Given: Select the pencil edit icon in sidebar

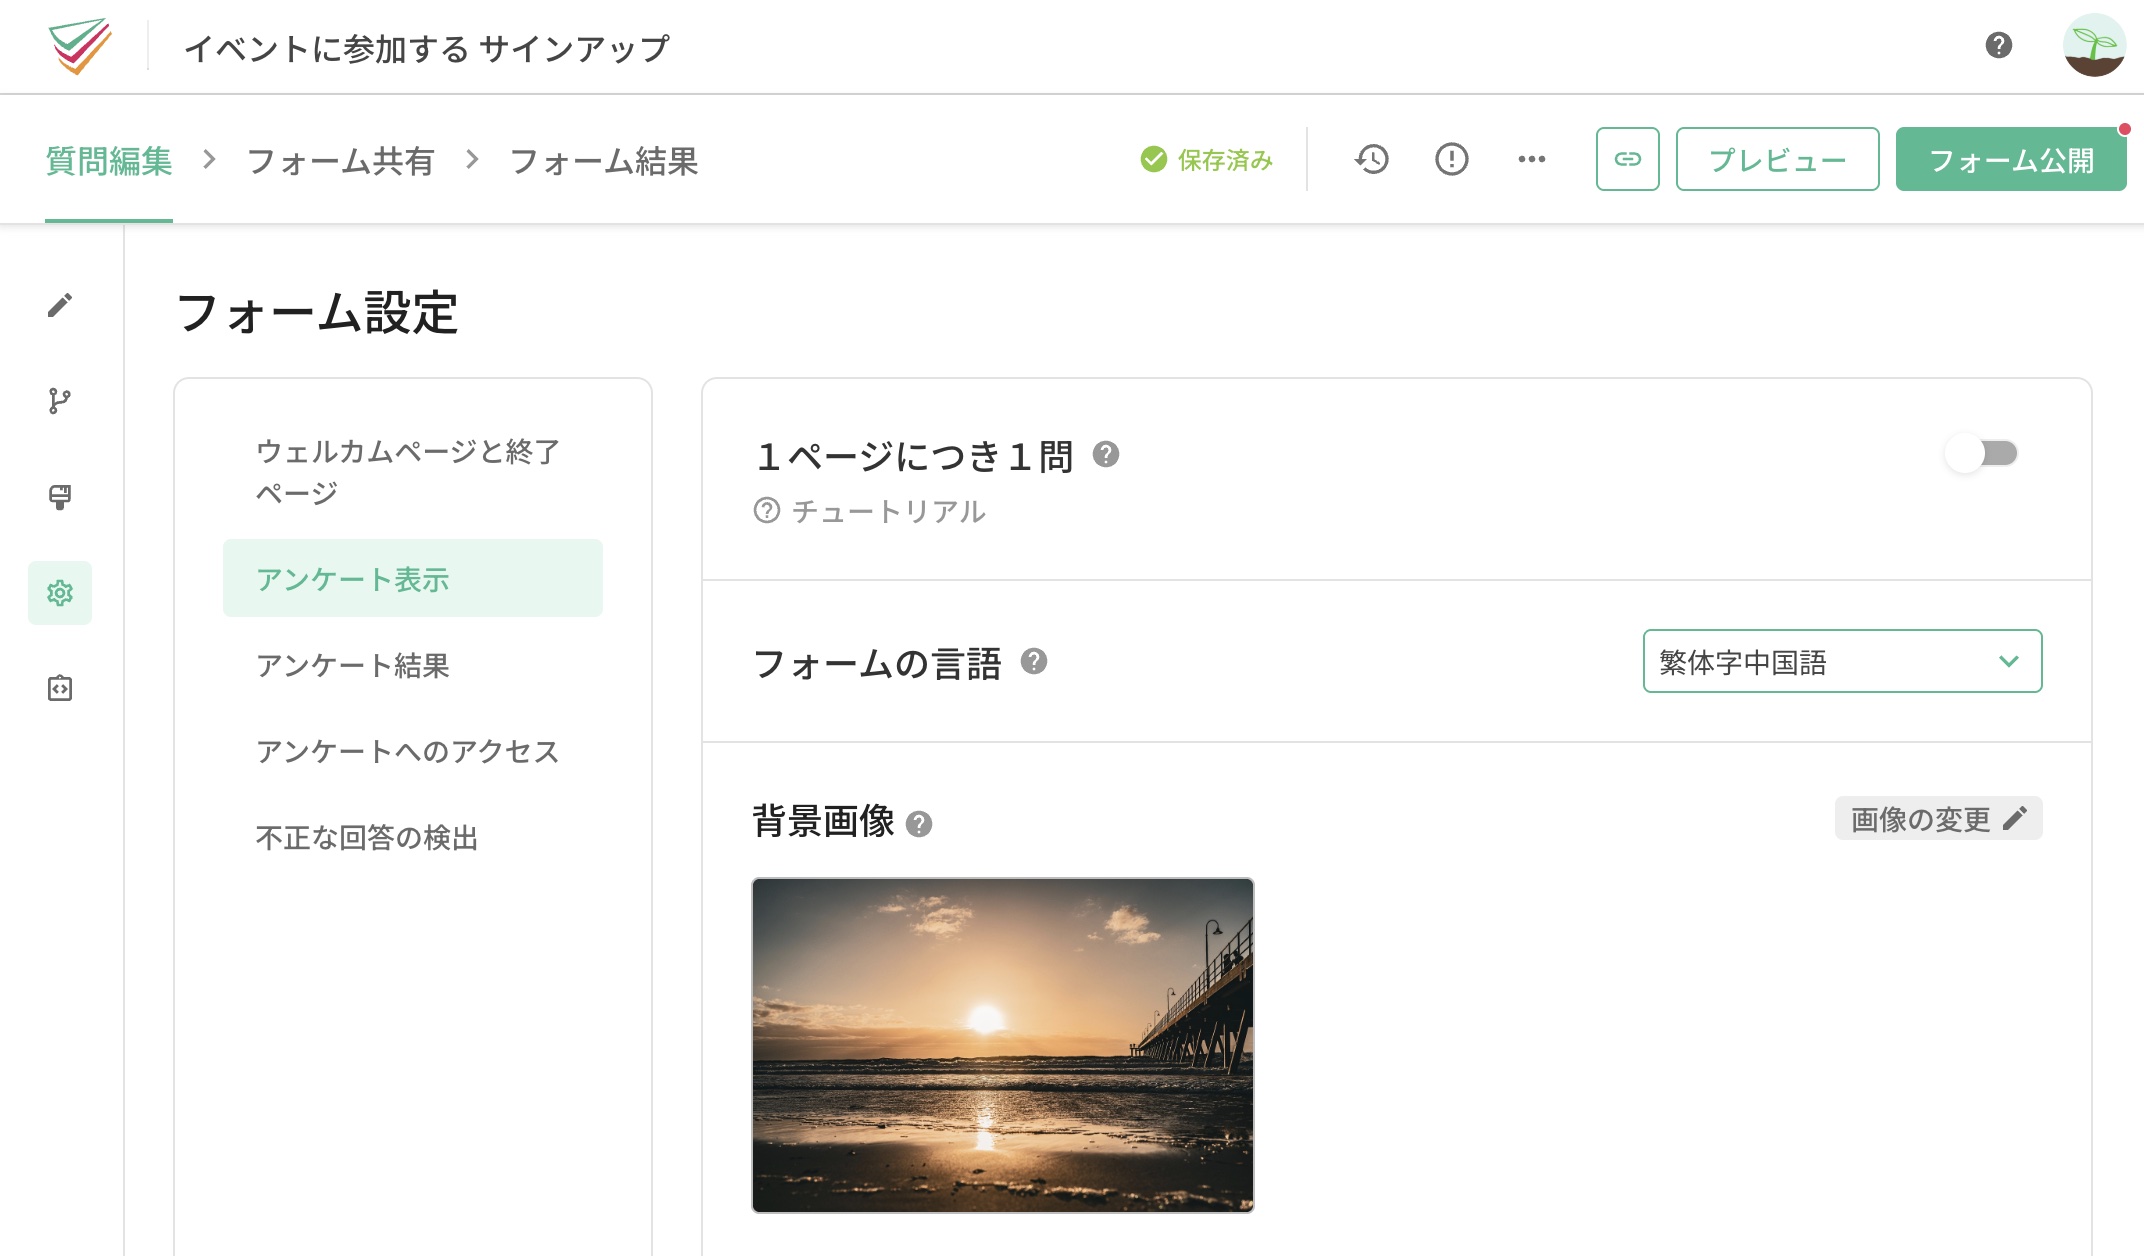Looking at the screenshot, I should pos(60,305).
